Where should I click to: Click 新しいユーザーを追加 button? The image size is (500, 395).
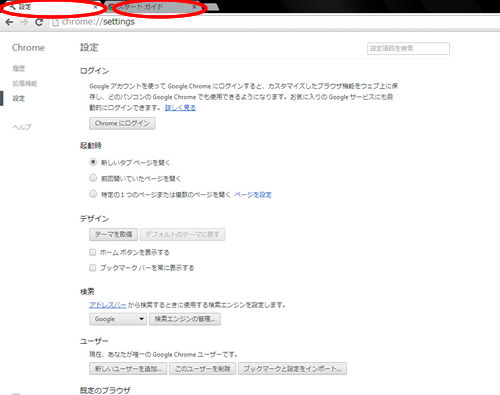click(x=128, y=369)
